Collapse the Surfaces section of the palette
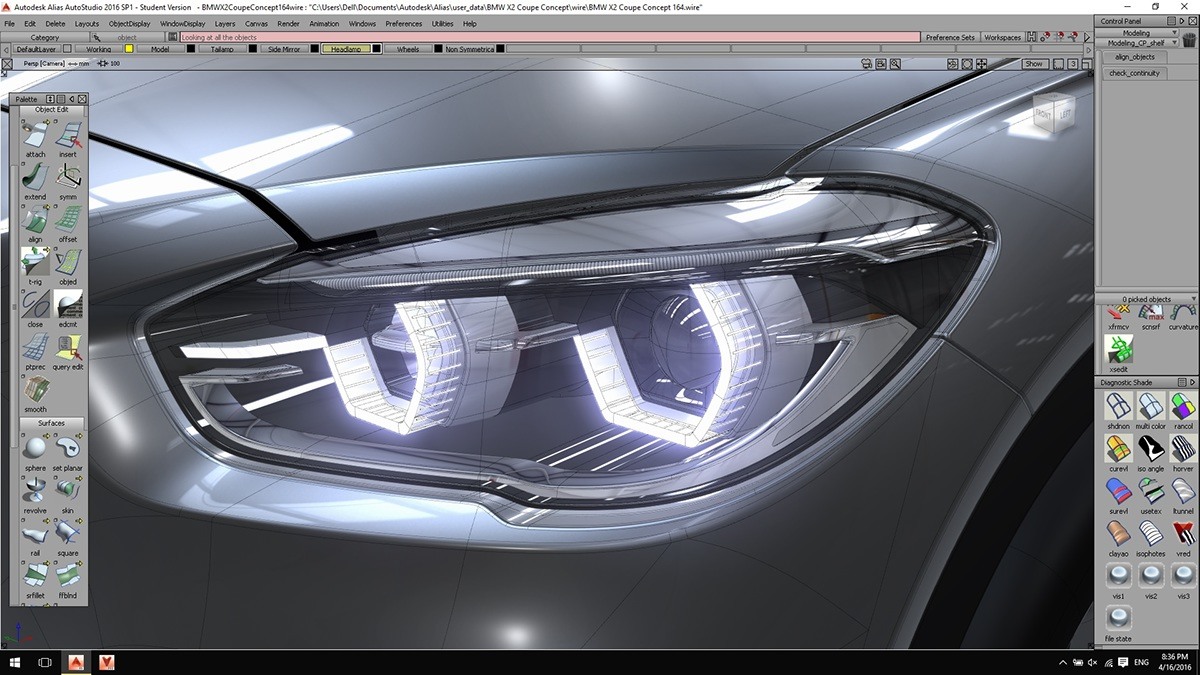Screen dimensions: 1200x675 51,422
